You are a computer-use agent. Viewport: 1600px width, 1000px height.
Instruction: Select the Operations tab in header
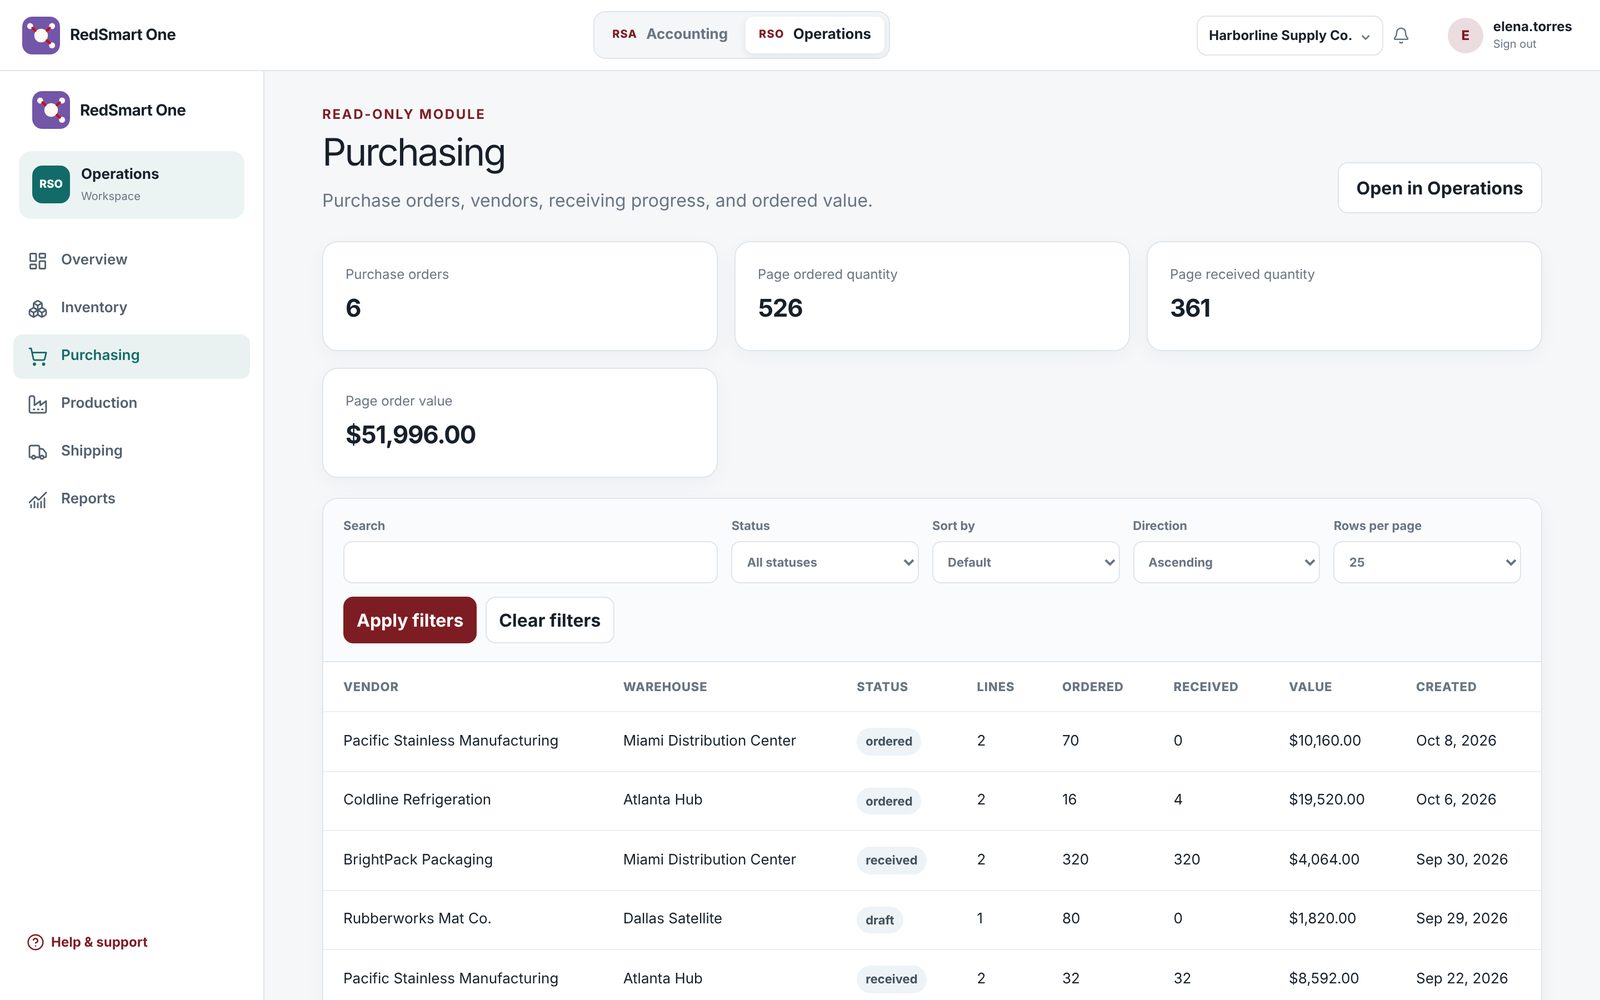pyautogui.click(x=815, y=34)
